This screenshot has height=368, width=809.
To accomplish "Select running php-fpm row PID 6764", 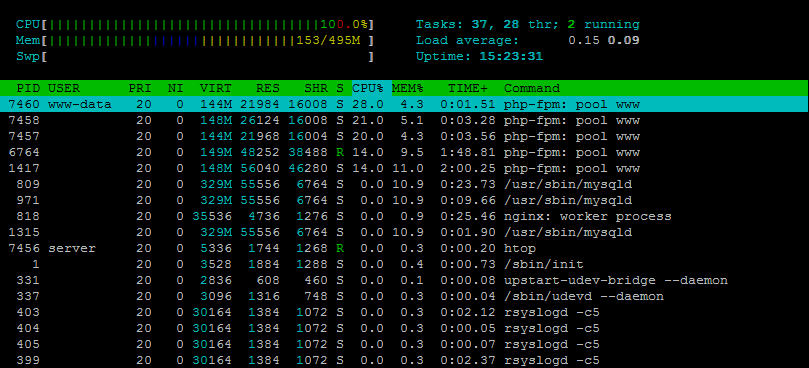I will [x=404, y=152].
